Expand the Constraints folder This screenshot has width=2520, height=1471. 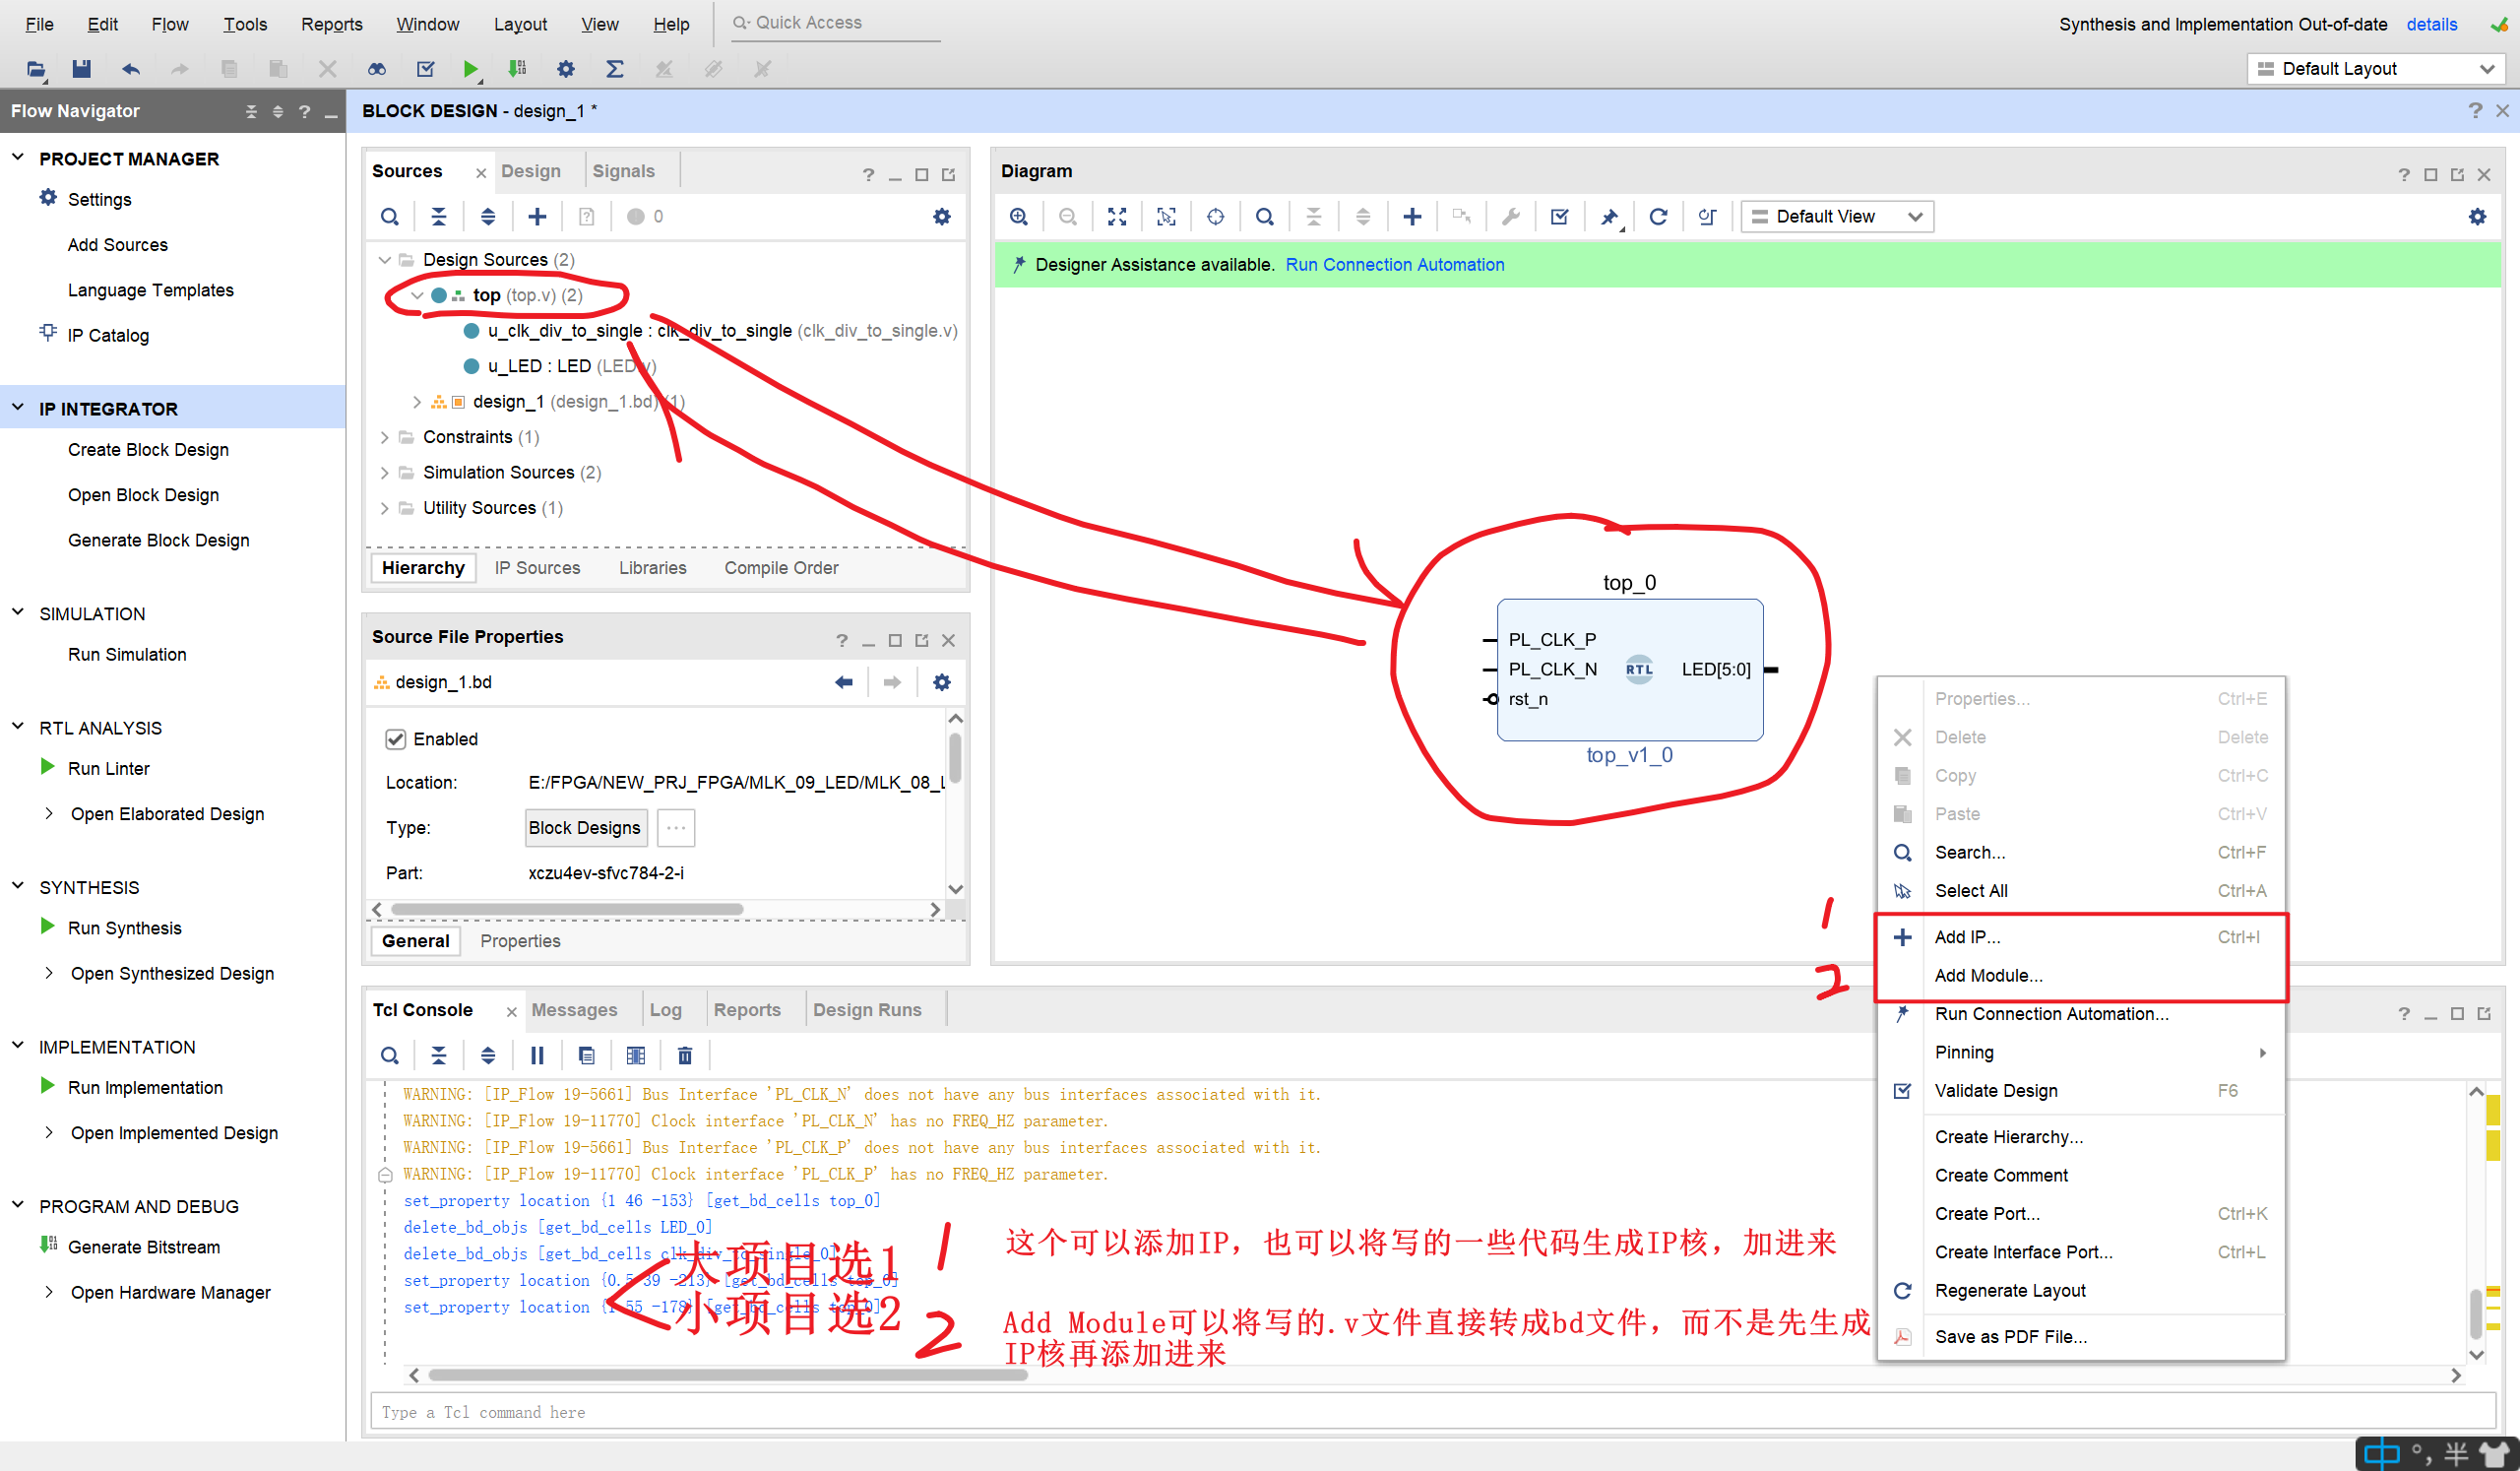385,438
